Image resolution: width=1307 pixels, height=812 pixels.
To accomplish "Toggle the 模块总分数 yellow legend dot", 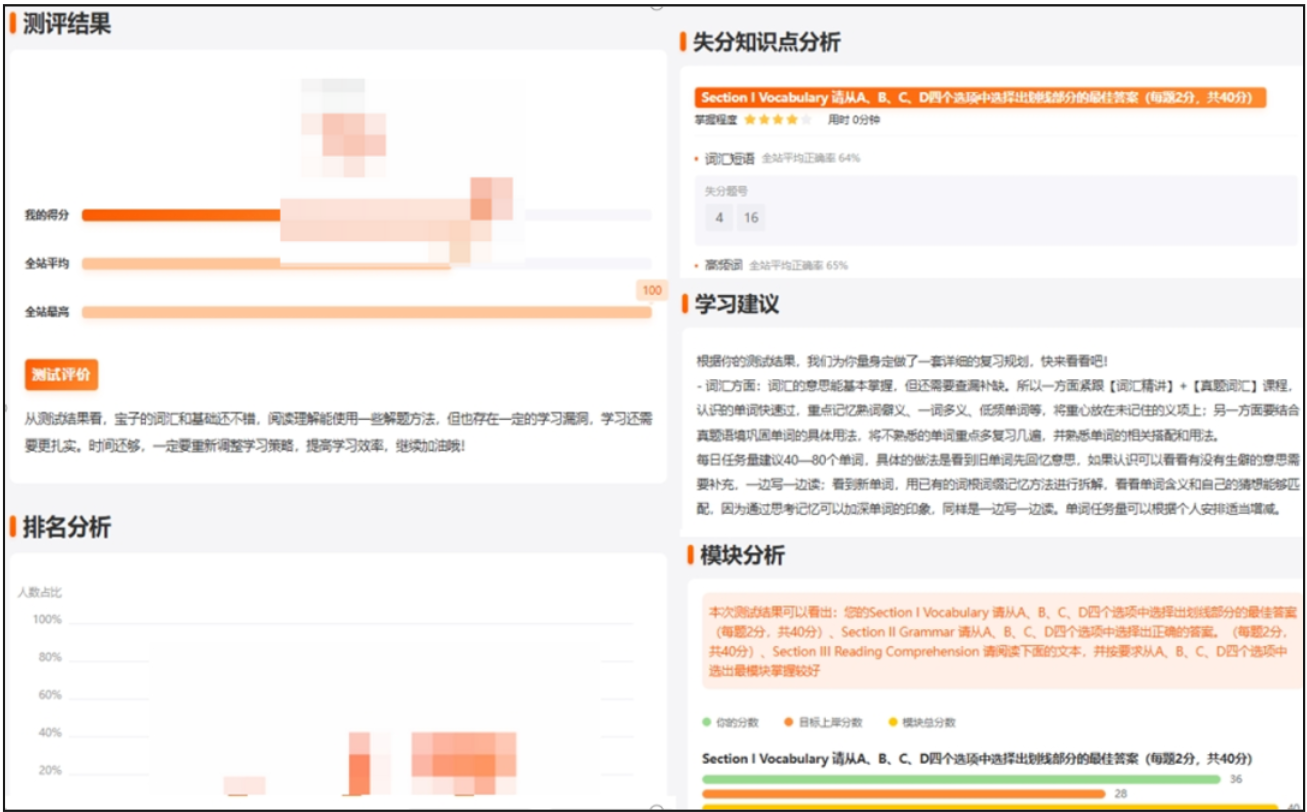I will point(893,722).
